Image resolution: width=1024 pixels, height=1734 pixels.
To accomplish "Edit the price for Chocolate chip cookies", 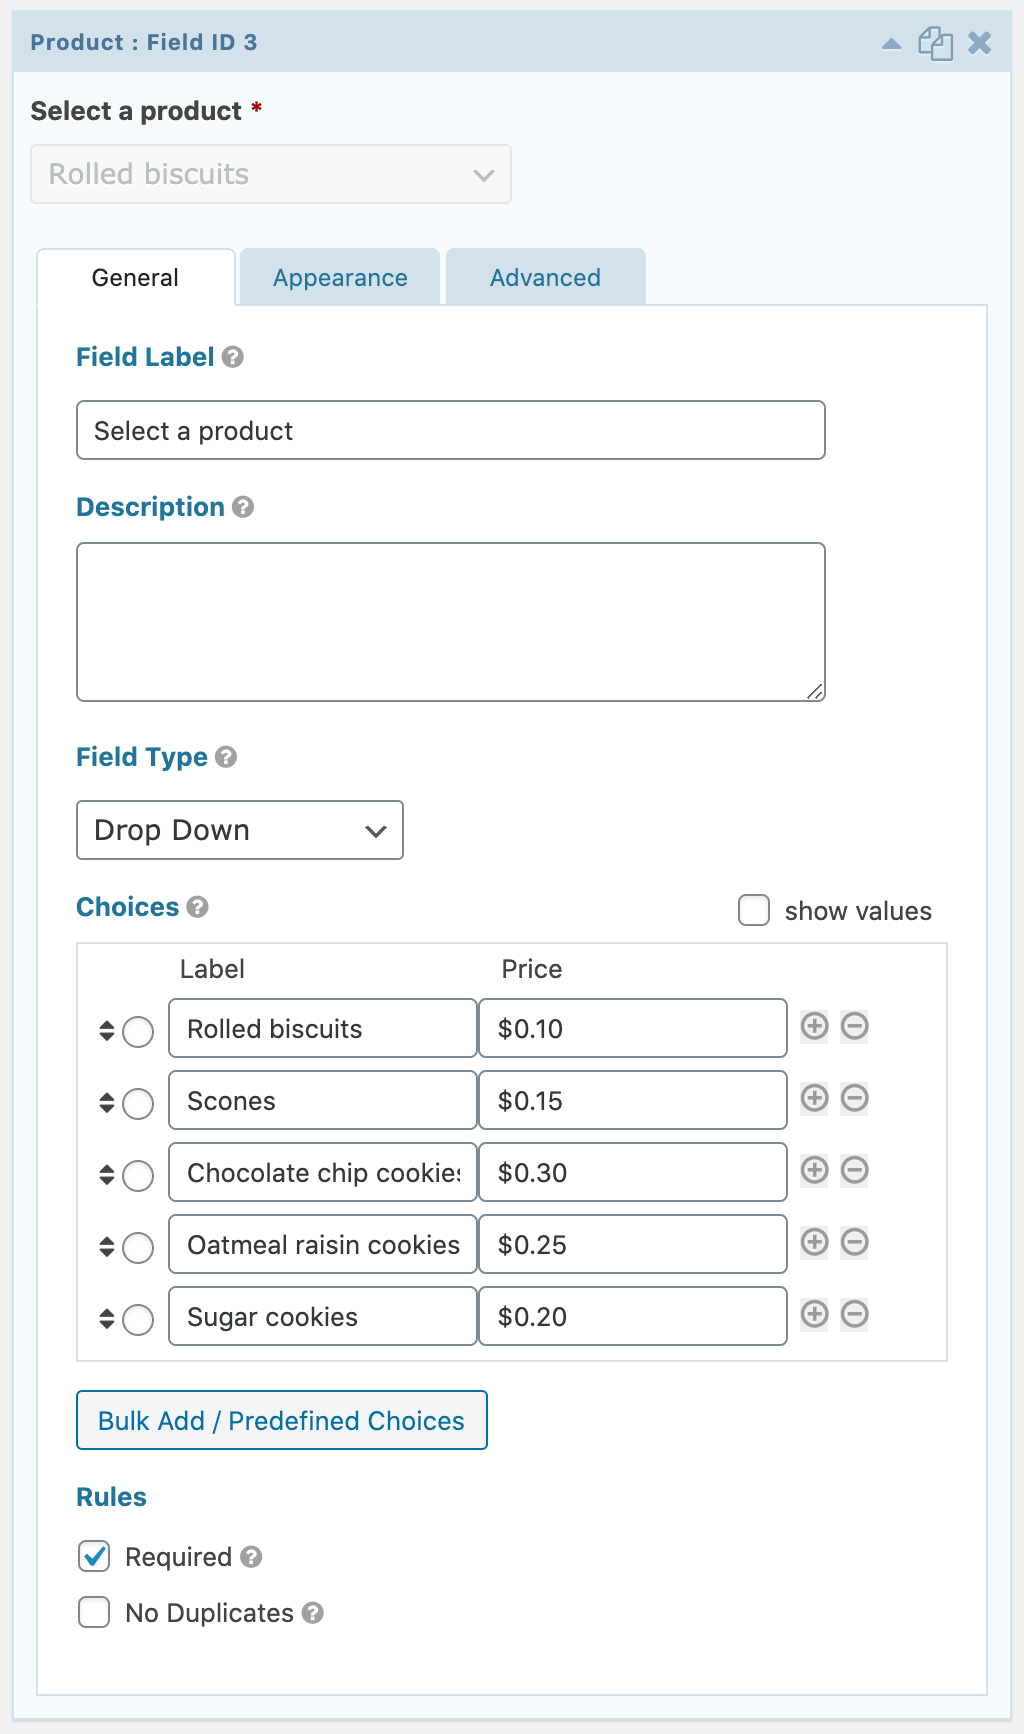I will [x=632, y=1172].
